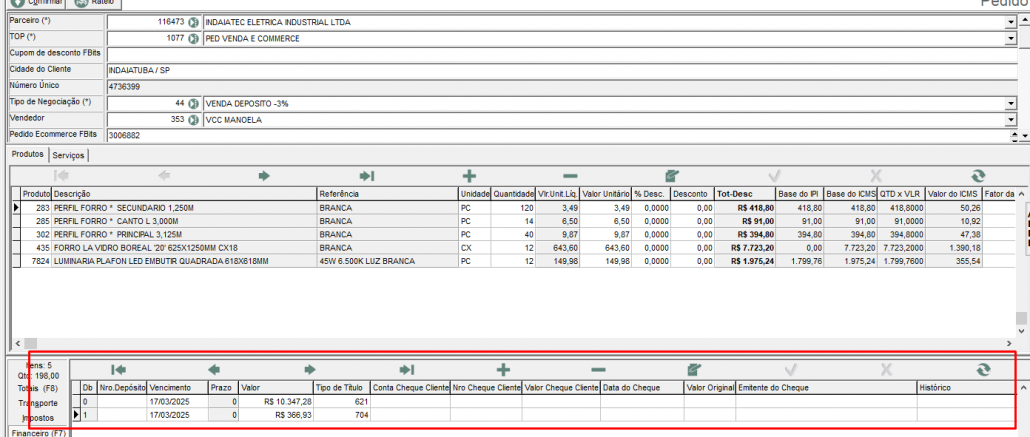The width and height of the screenshot is (1030, 437).
Task: Click the add (plus) icon in the Produtos toolbar
Action: [468, 175]
